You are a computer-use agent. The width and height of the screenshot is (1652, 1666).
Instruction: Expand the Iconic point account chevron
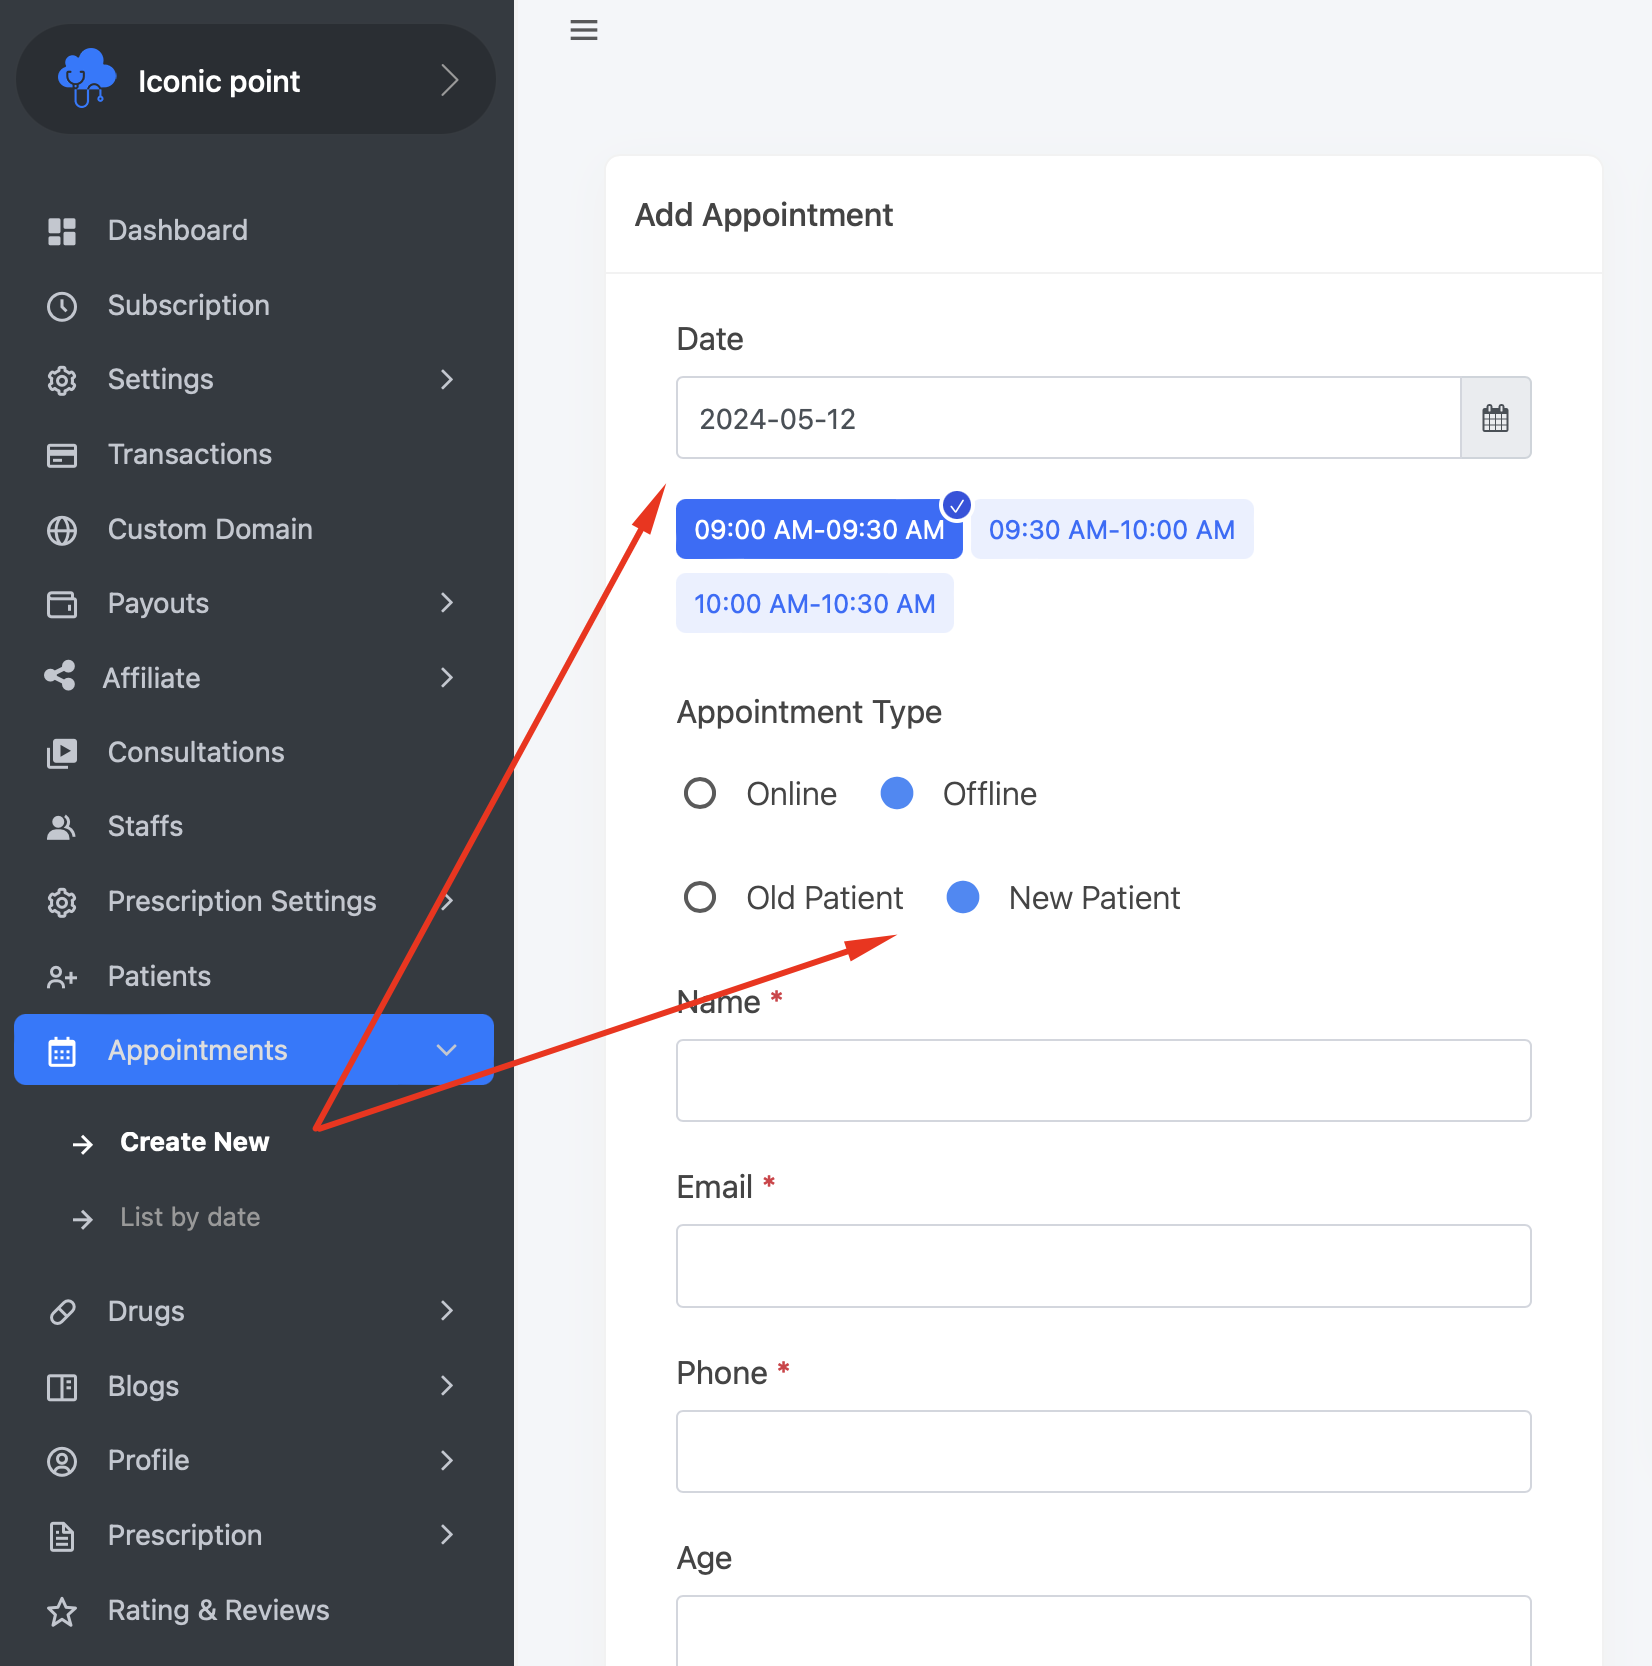(x=450, y=80)
